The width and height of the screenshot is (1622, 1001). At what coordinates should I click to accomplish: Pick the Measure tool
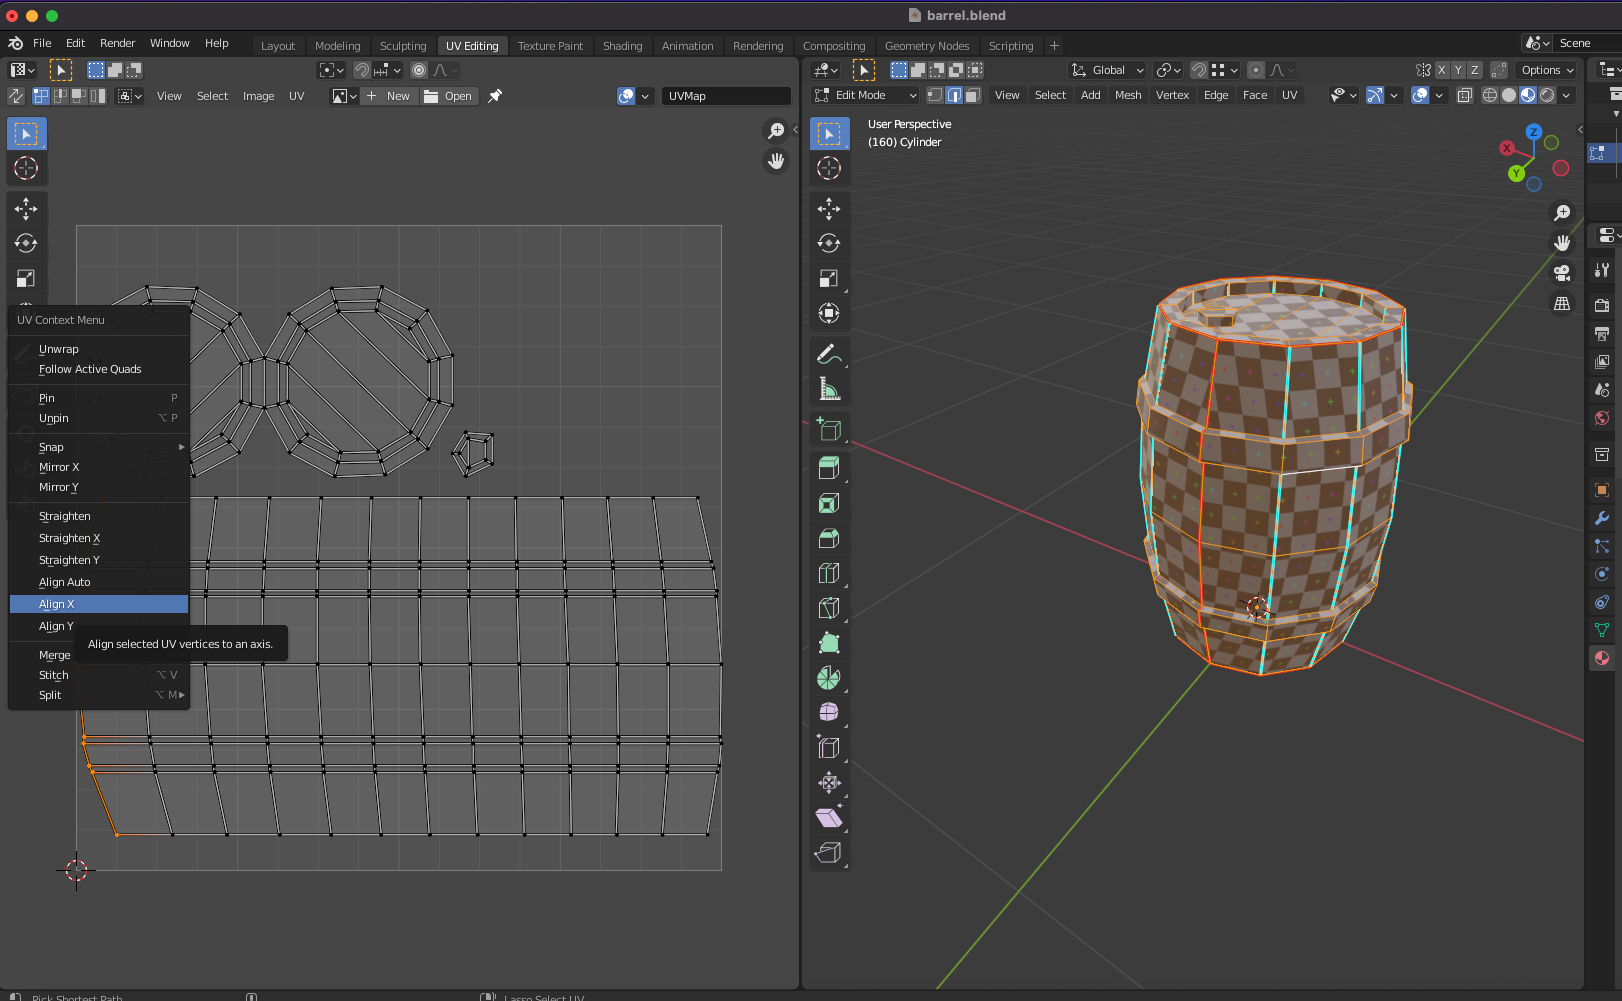pyautogui.click(x=828, y=389)
